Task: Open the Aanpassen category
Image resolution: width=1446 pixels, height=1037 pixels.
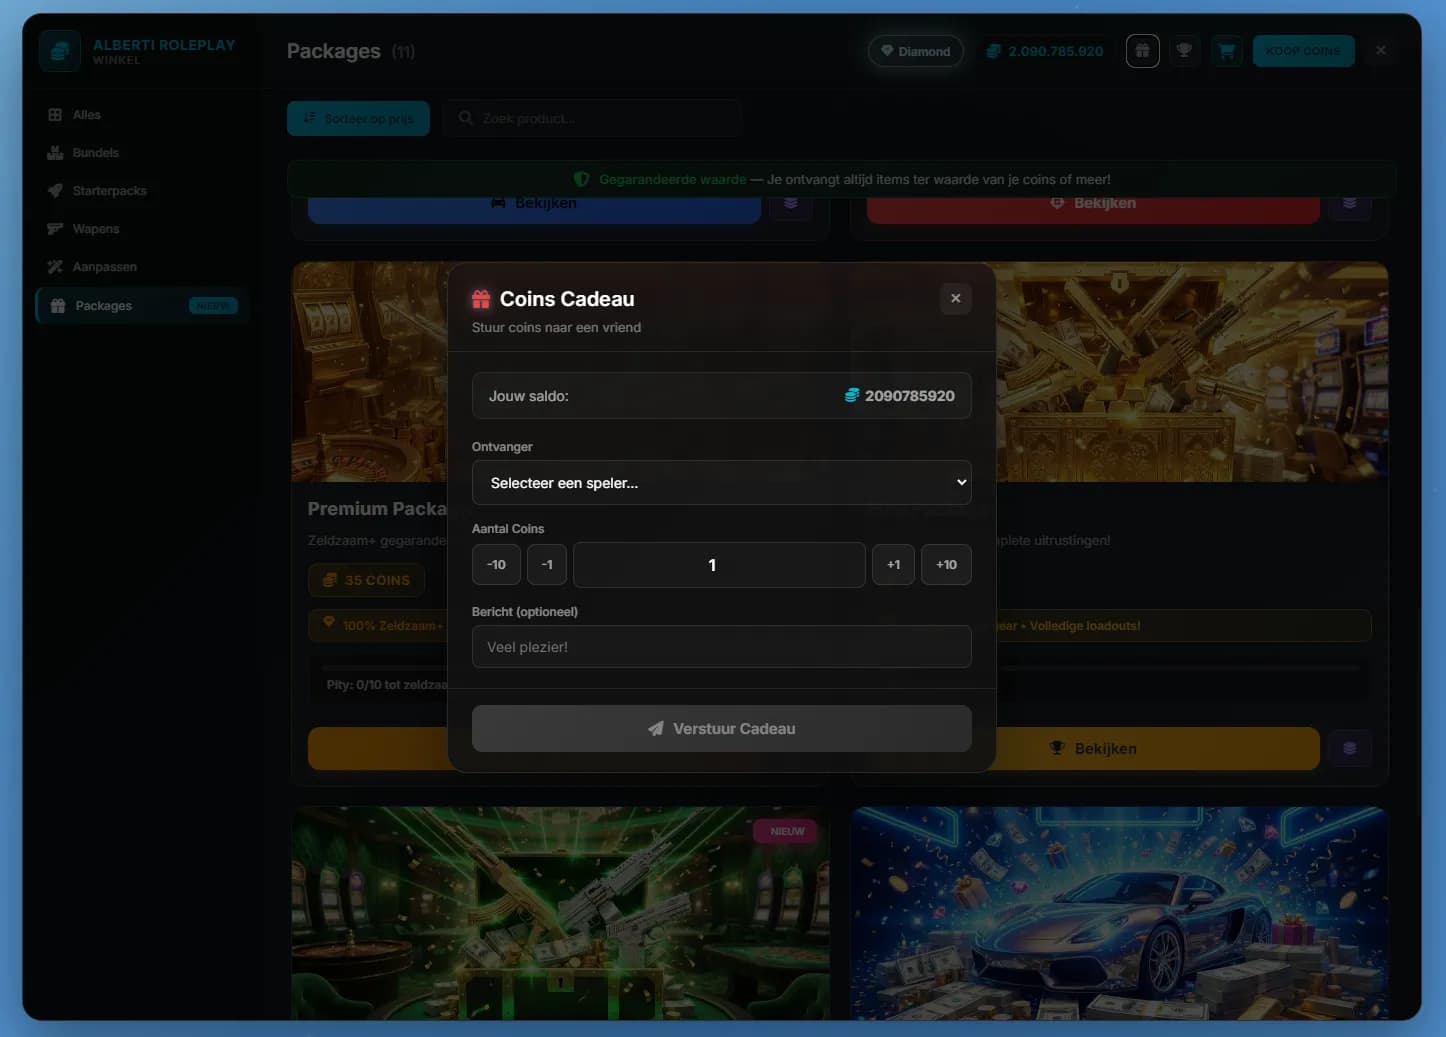Action: pos(141,267)
